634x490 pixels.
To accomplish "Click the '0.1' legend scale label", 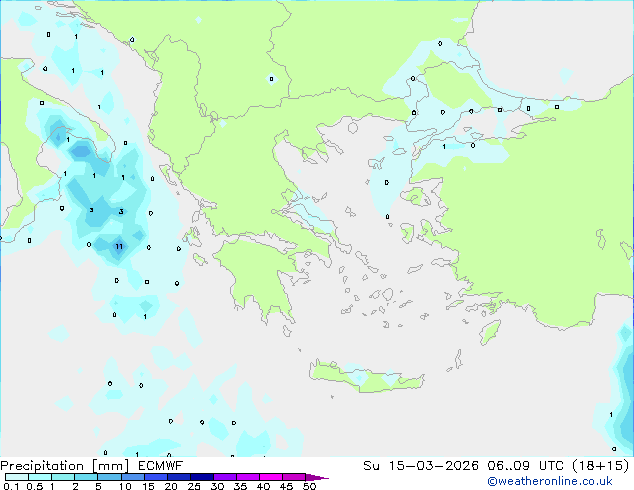I will [x=11, y=486].
